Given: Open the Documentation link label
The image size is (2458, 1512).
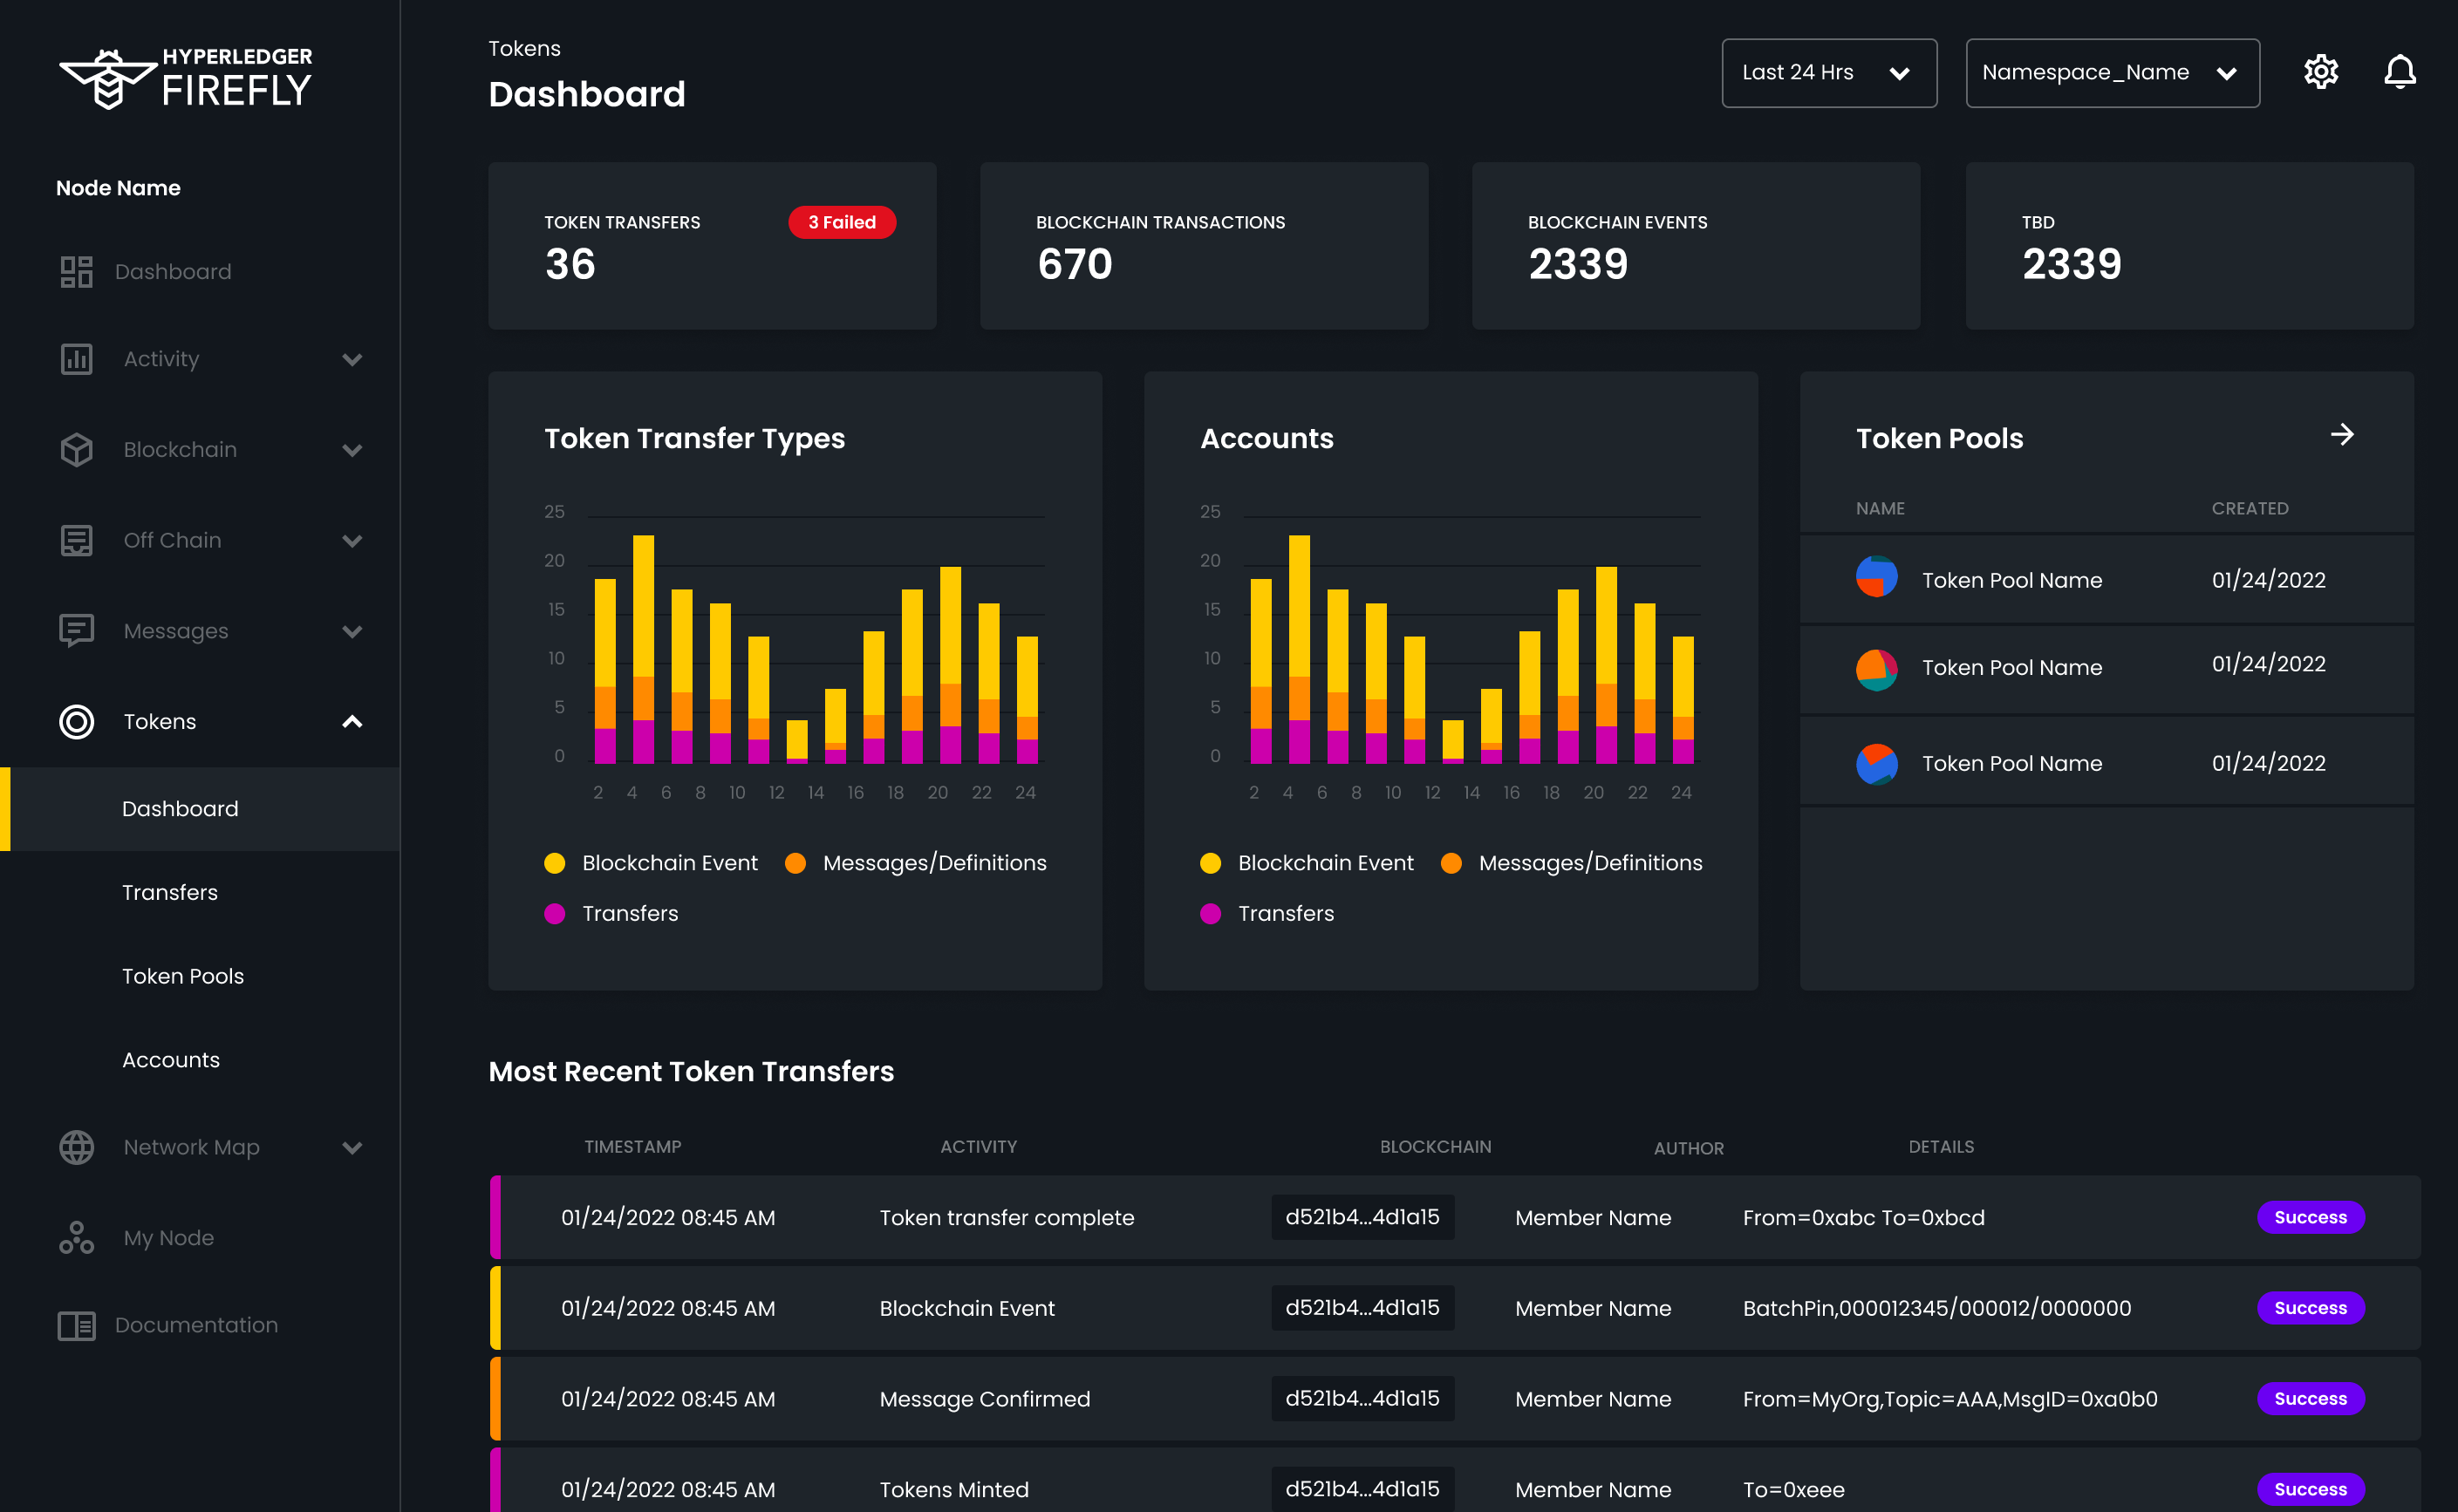Looking at the screenshot, I should point(197,1325).
